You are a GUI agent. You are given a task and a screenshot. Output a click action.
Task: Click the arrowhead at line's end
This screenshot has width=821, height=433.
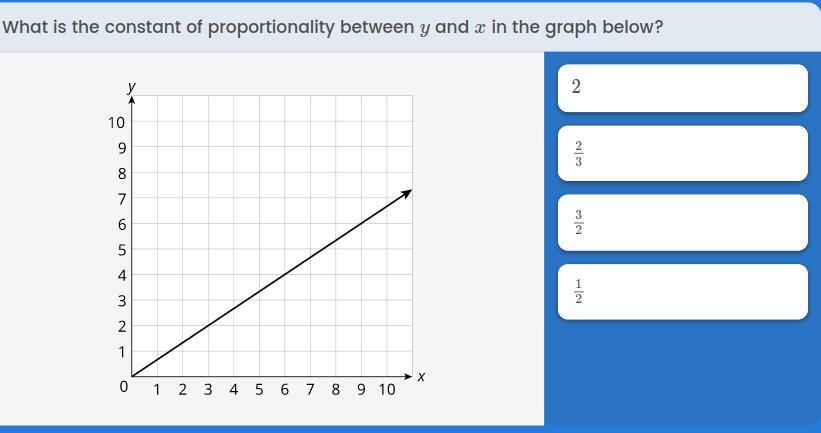407,193
